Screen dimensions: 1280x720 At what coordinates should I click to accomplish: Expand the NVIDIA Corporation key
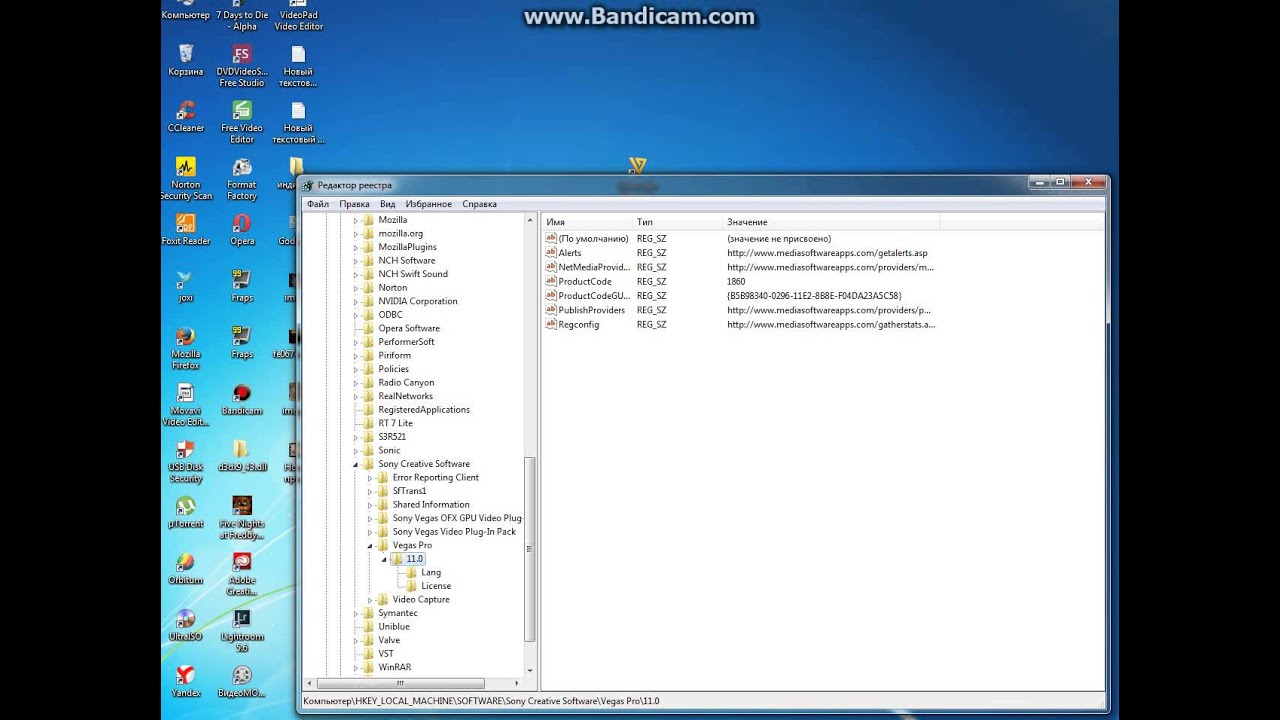click(355, 301)
